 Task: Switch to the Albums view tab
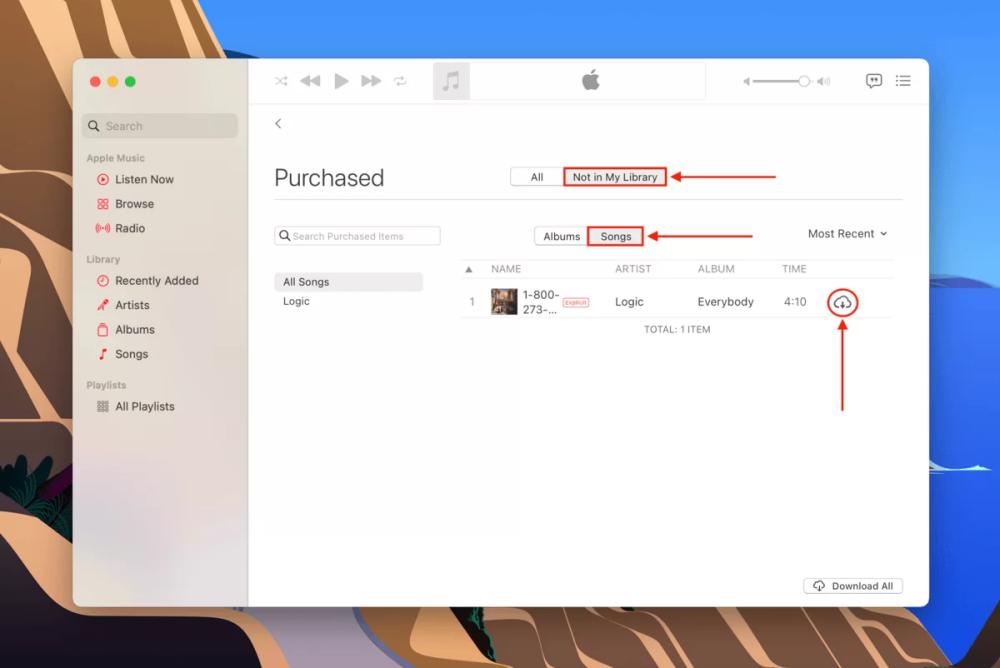561,236
